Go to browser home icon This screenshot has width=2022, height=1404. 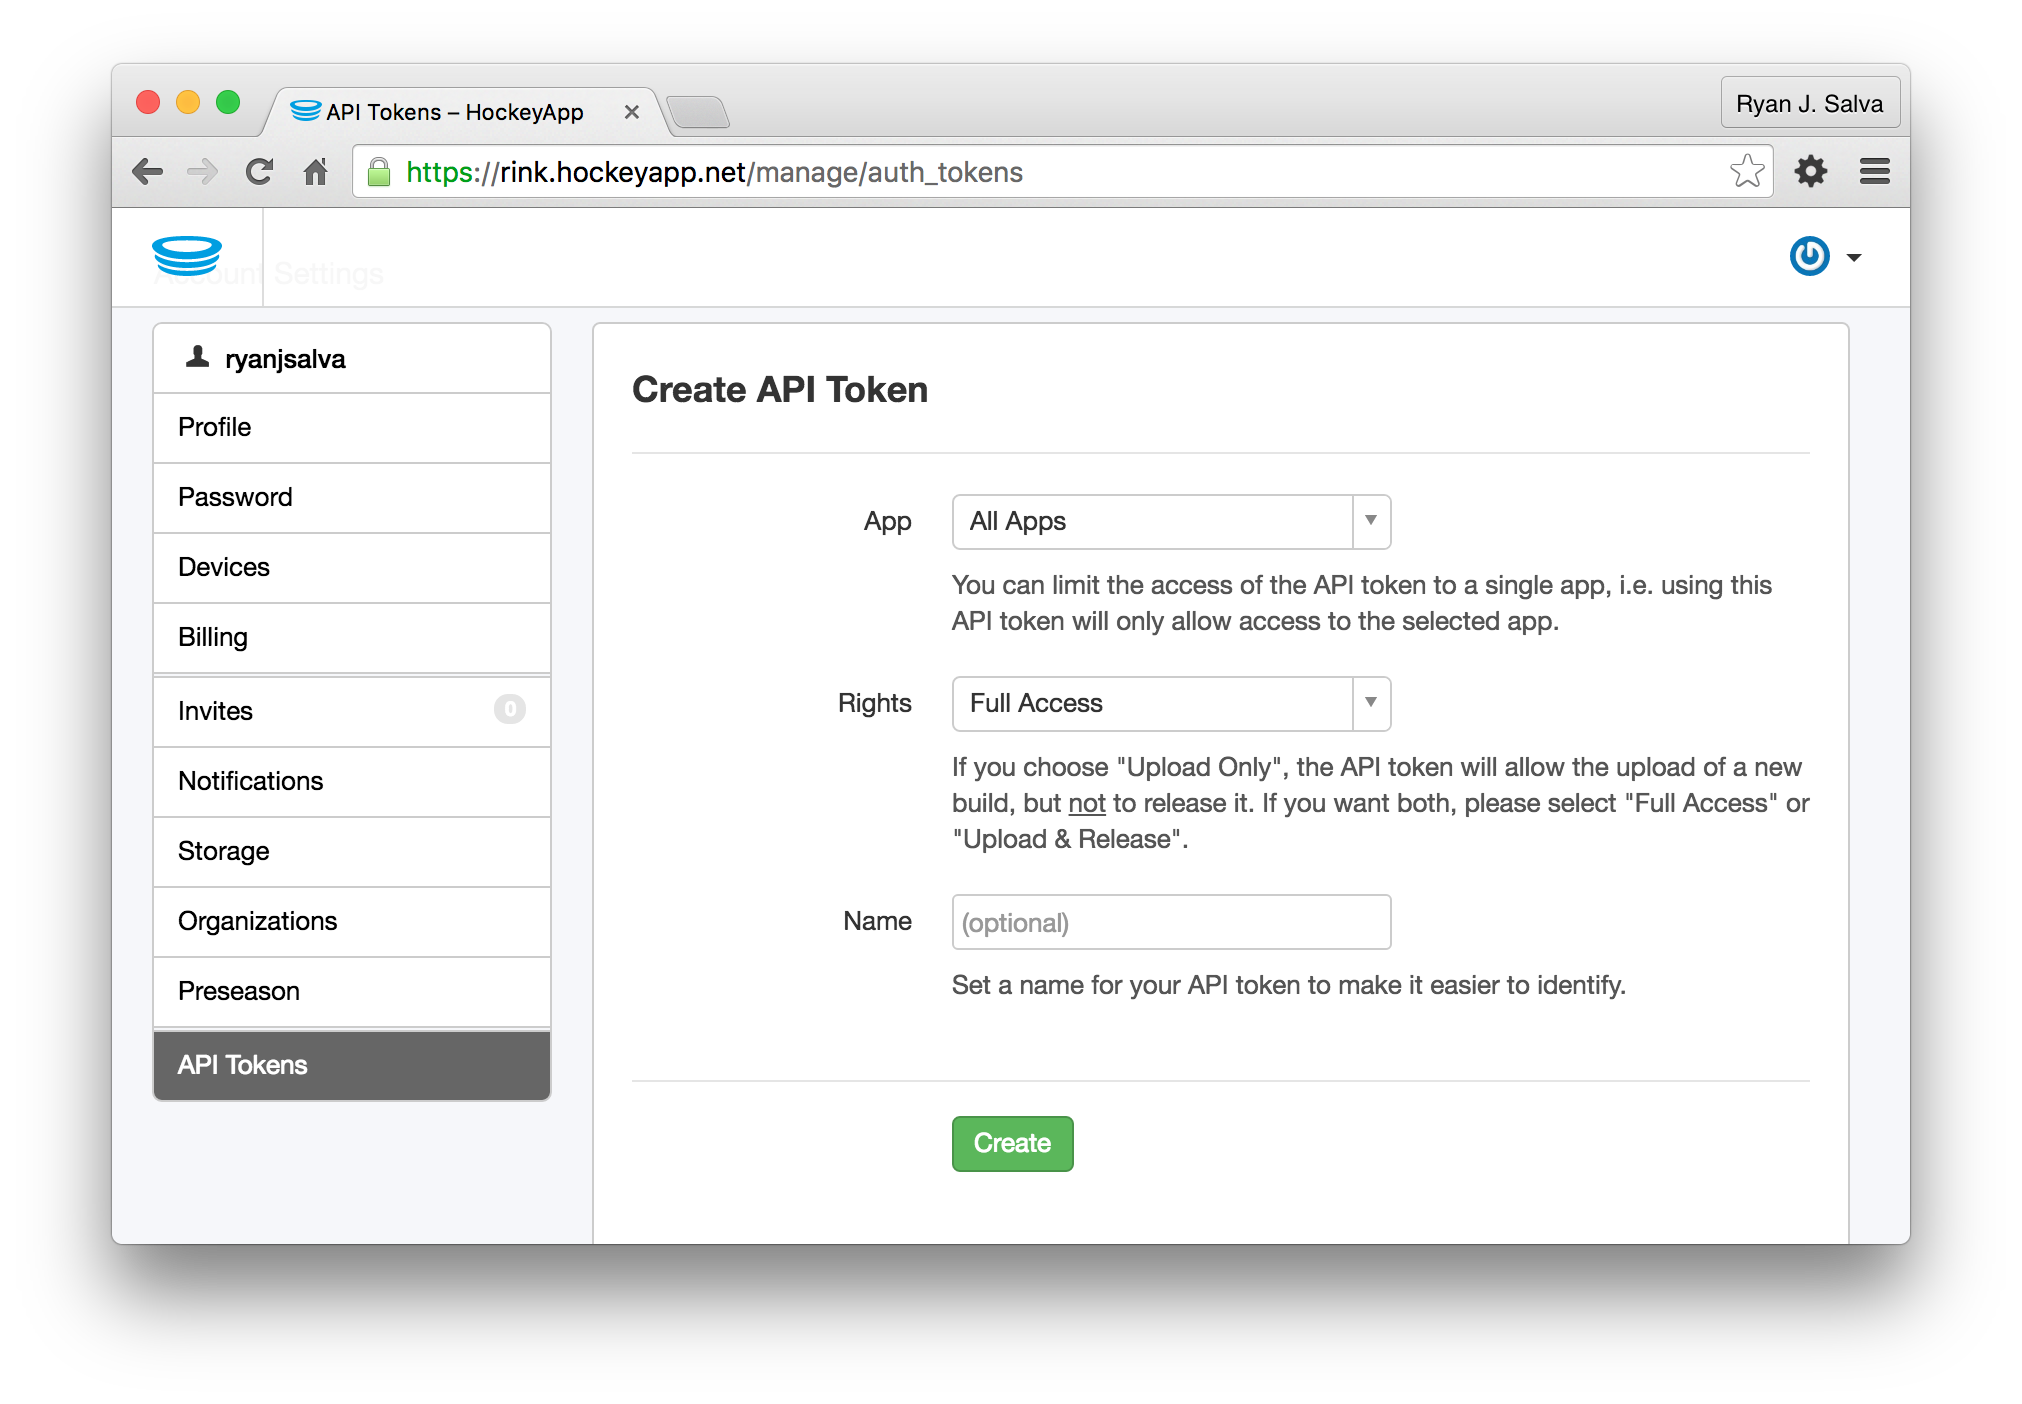tap(315, 172)
